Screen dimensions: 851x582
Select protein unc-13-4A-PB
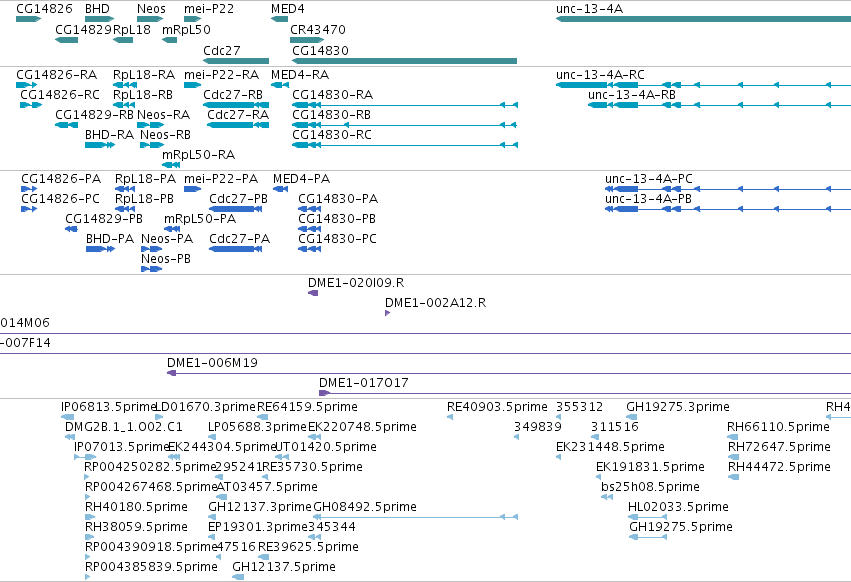648,199
